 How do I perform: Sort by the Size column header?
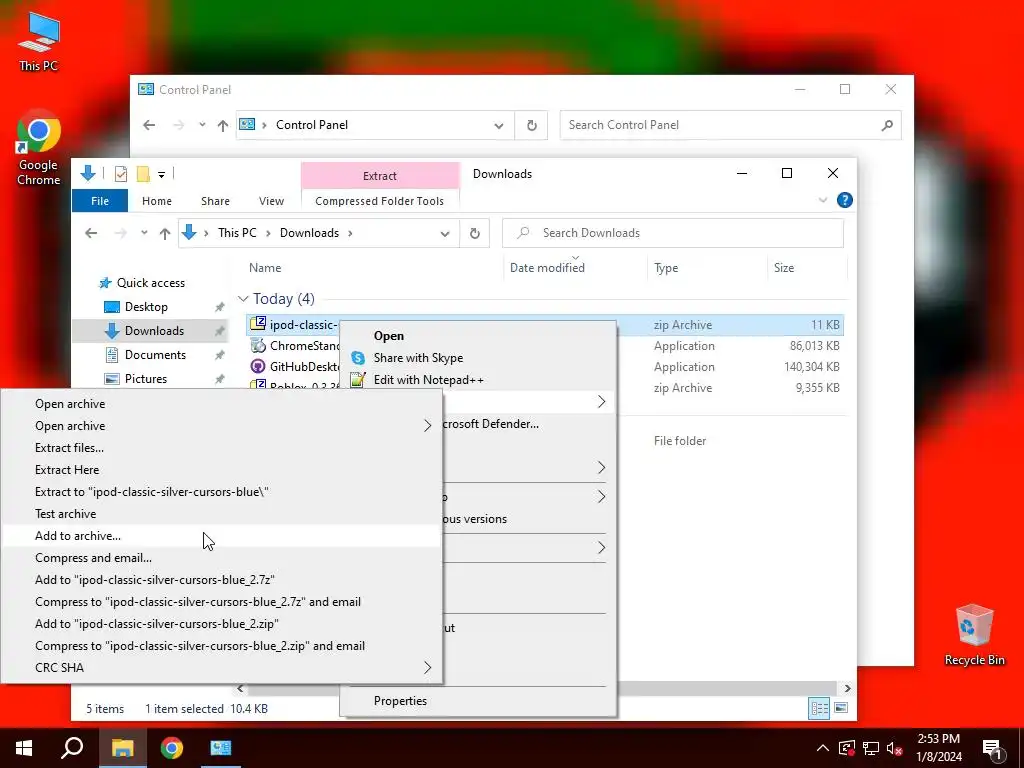(x=784, y=268)
